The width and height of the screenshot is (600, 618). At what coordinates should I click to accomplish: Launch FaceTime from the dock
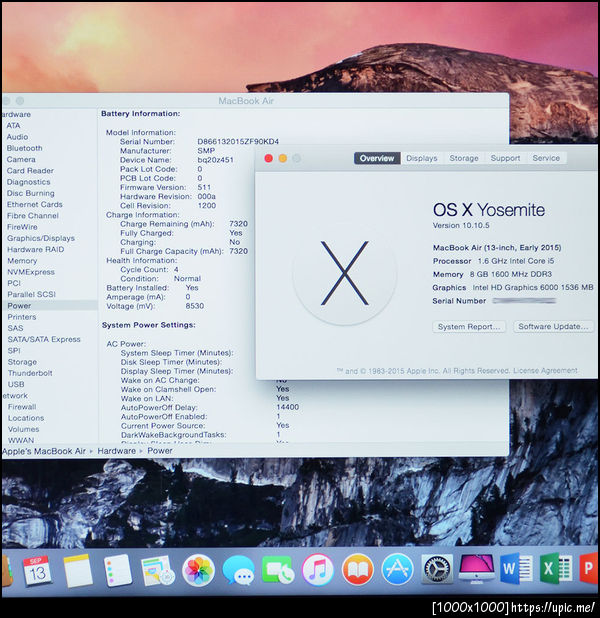coord(278,570)
